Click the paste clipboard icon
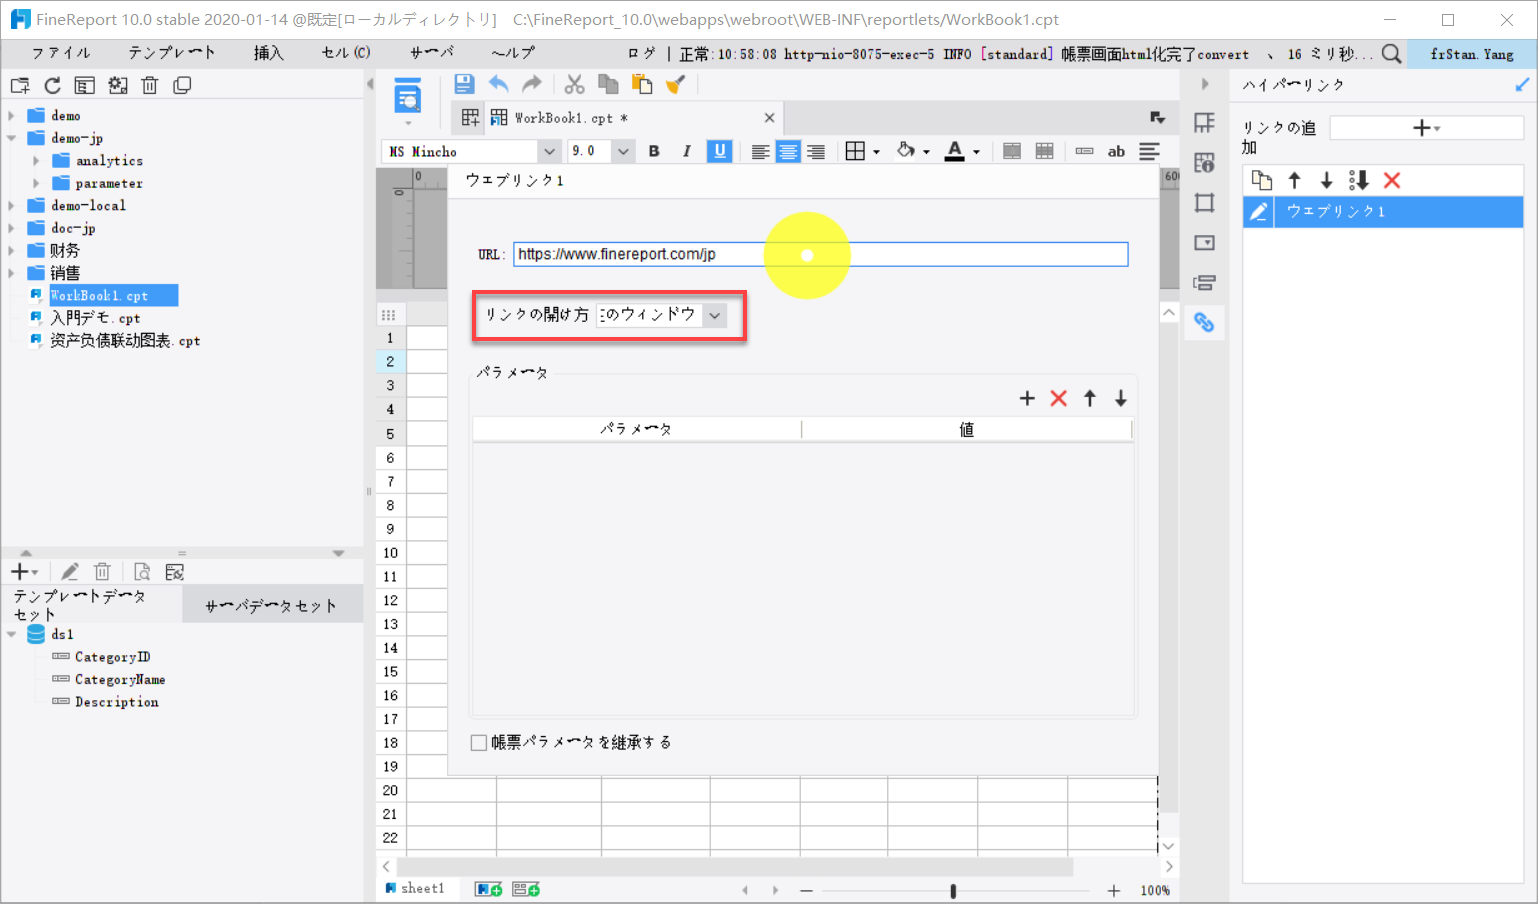 [x=641, y=84]
